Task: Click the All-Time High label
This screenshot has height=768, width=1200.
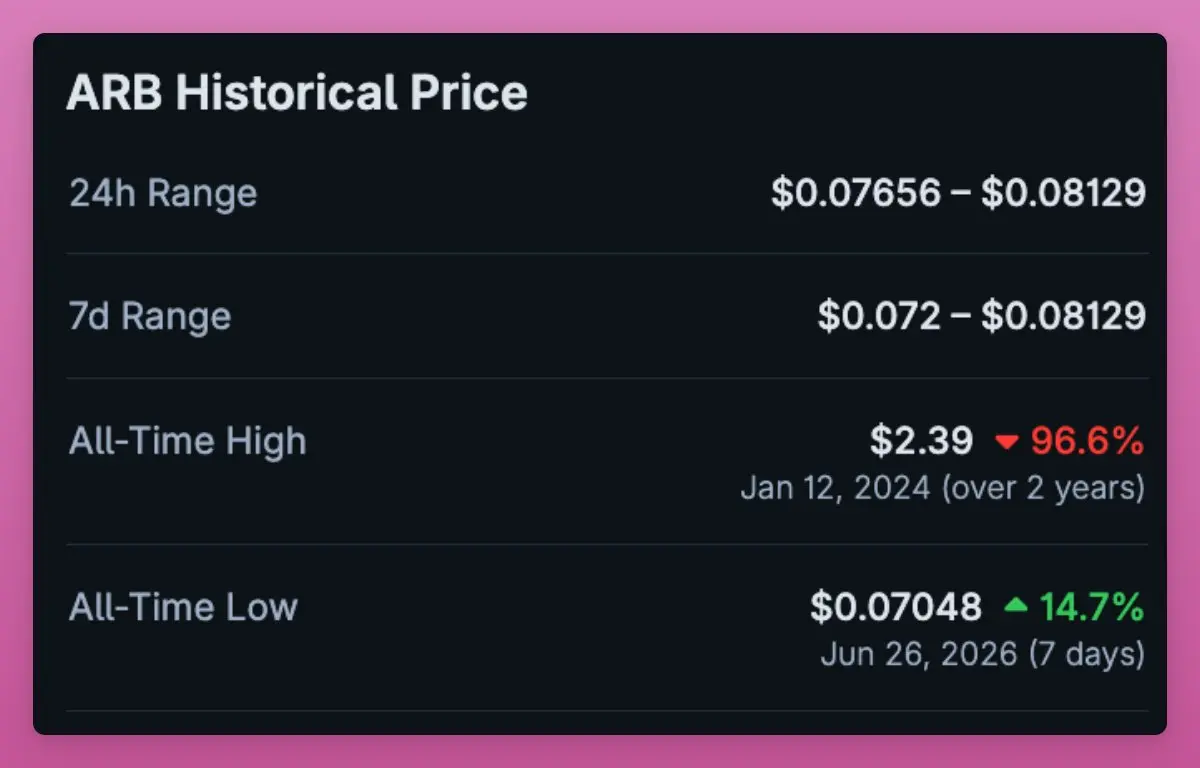Action: pos(188,441)
